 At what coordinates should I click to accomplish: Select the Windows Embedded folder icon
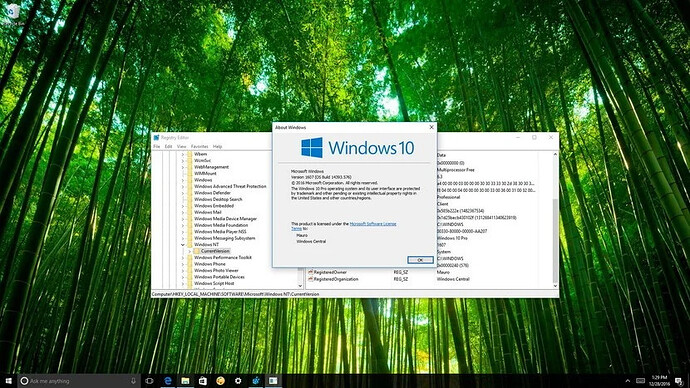(190, 205)
